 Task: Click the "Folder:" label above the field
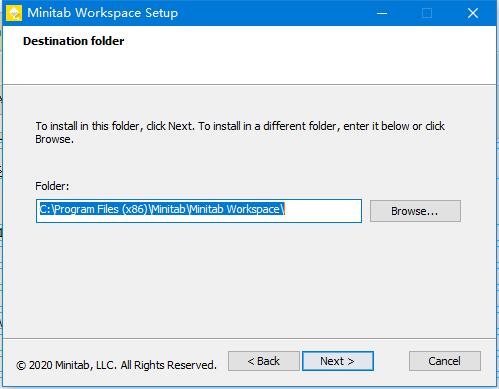click(x=52, y=186)
